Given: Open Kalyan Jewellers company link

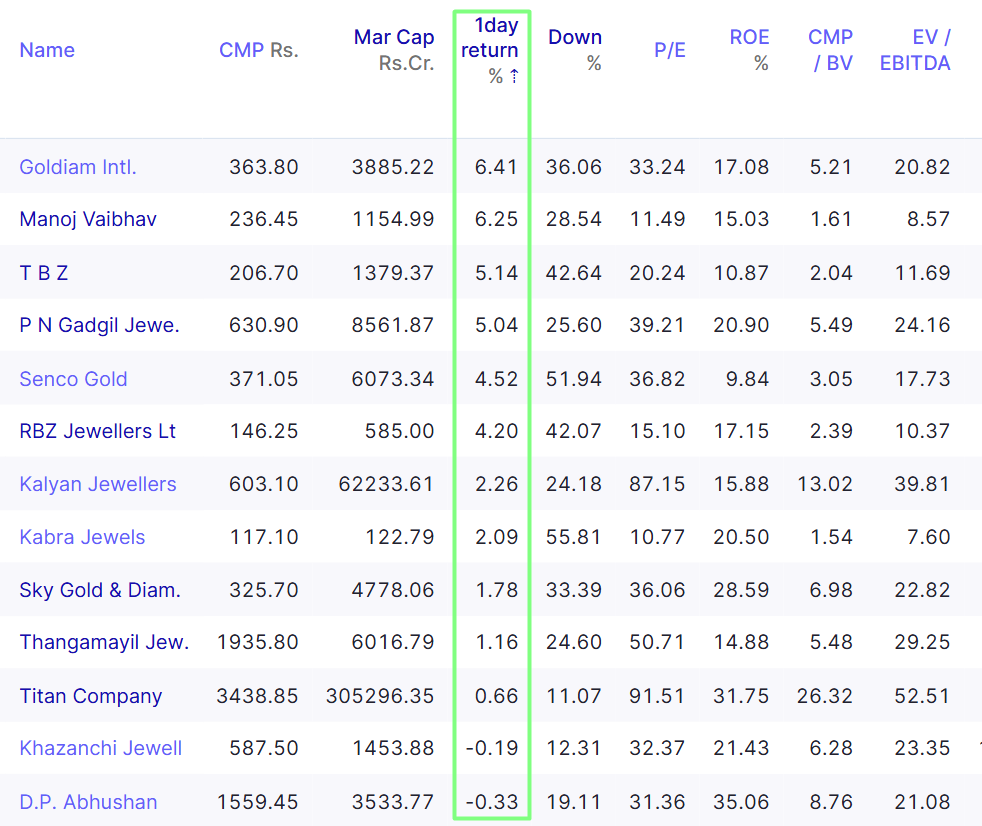Looking at the screenshot, I should (98, 484).
